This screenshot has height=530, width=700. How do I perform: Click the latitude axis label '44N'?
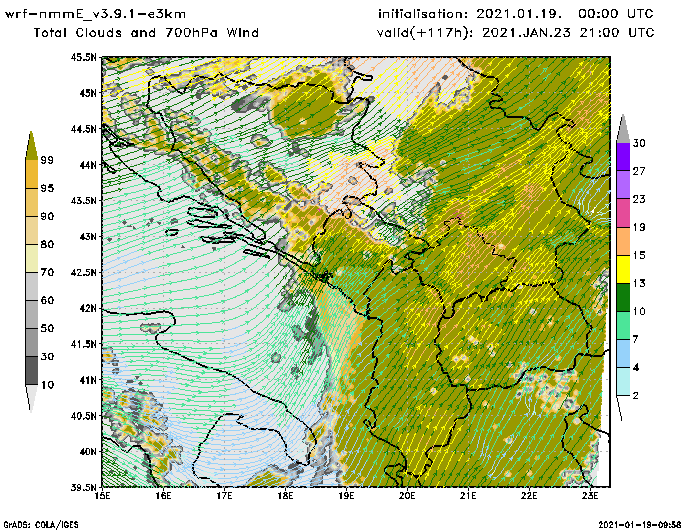click(88, 165)
